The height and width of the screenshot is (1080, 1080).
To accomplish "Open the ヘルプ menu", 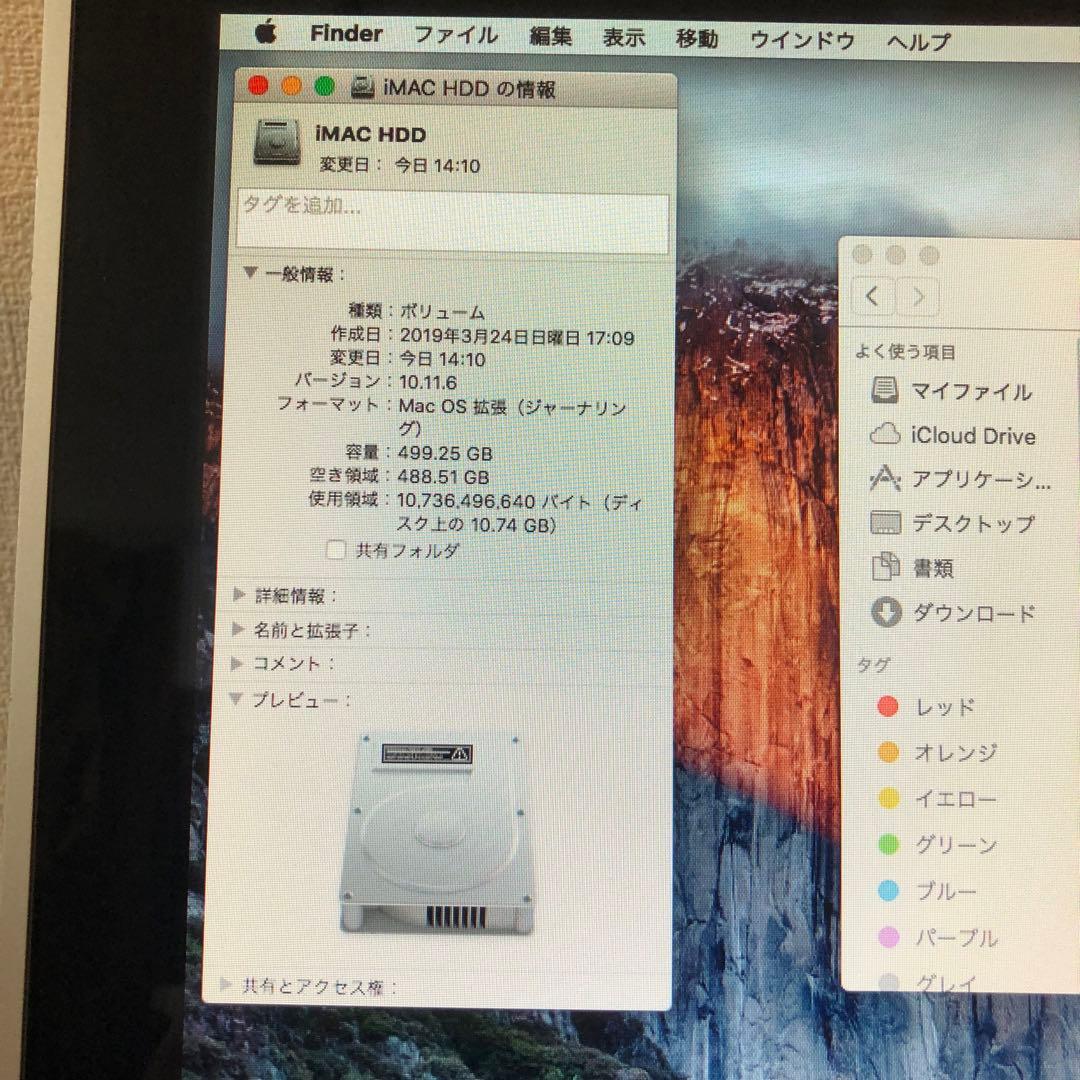I will 918,42.
